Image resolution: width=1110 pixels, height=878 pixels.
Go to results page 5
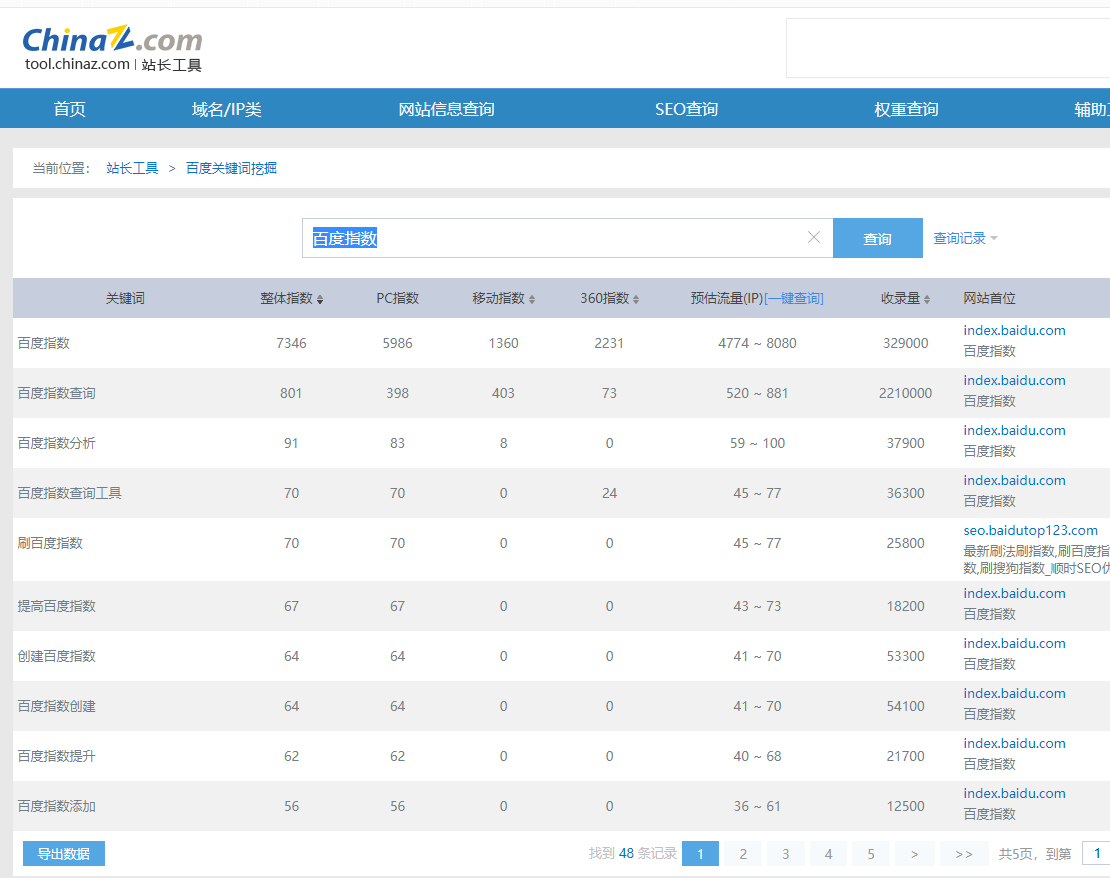871,854
